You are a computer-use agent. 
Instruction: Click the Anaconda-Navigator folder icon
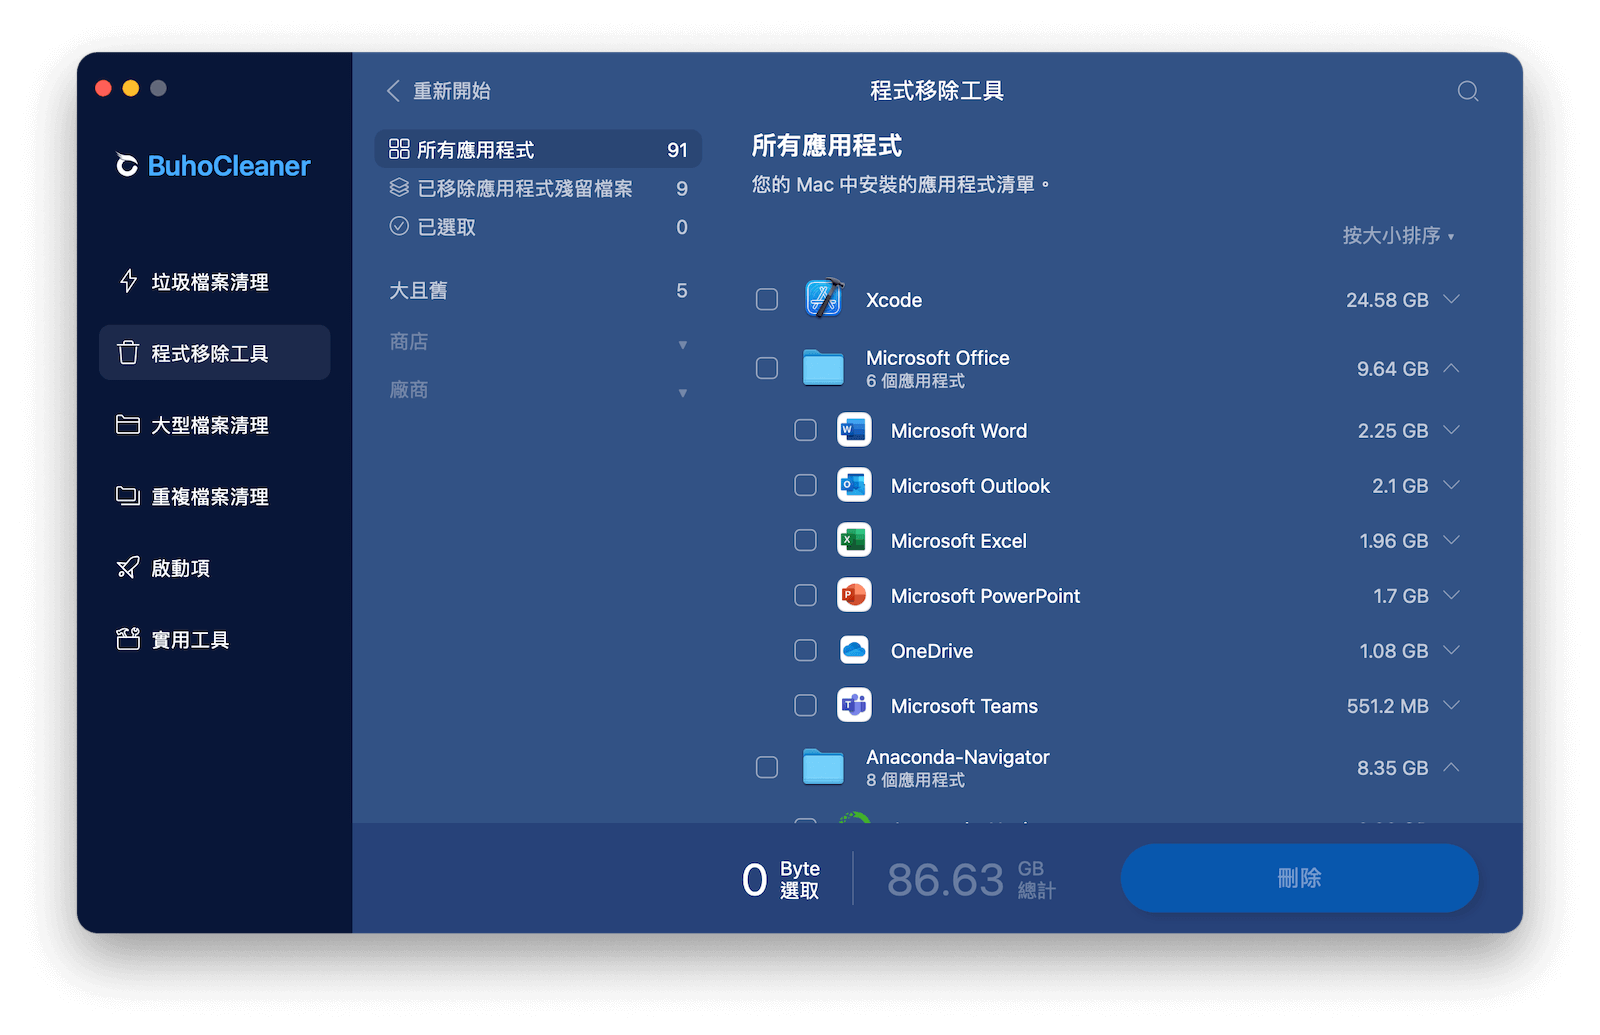(824, 767)
